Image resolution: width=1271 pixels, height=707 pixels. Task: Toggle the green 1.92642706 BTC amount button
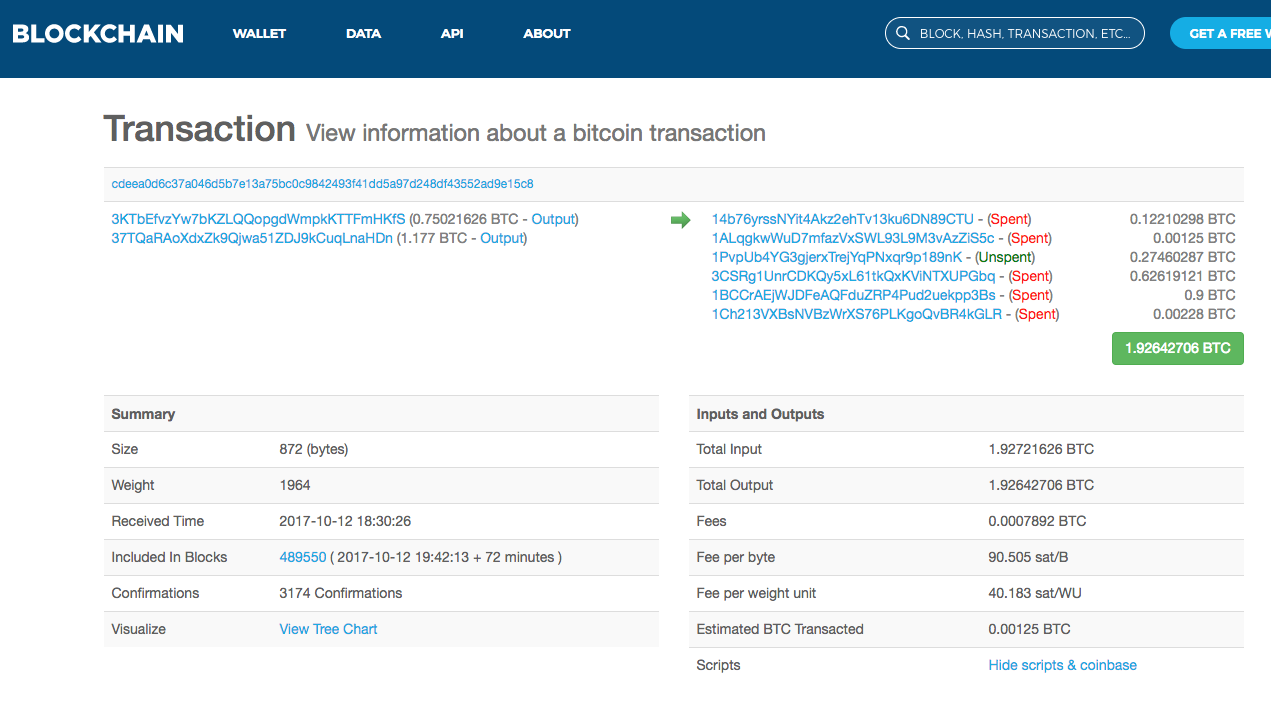coord(1177,348)
